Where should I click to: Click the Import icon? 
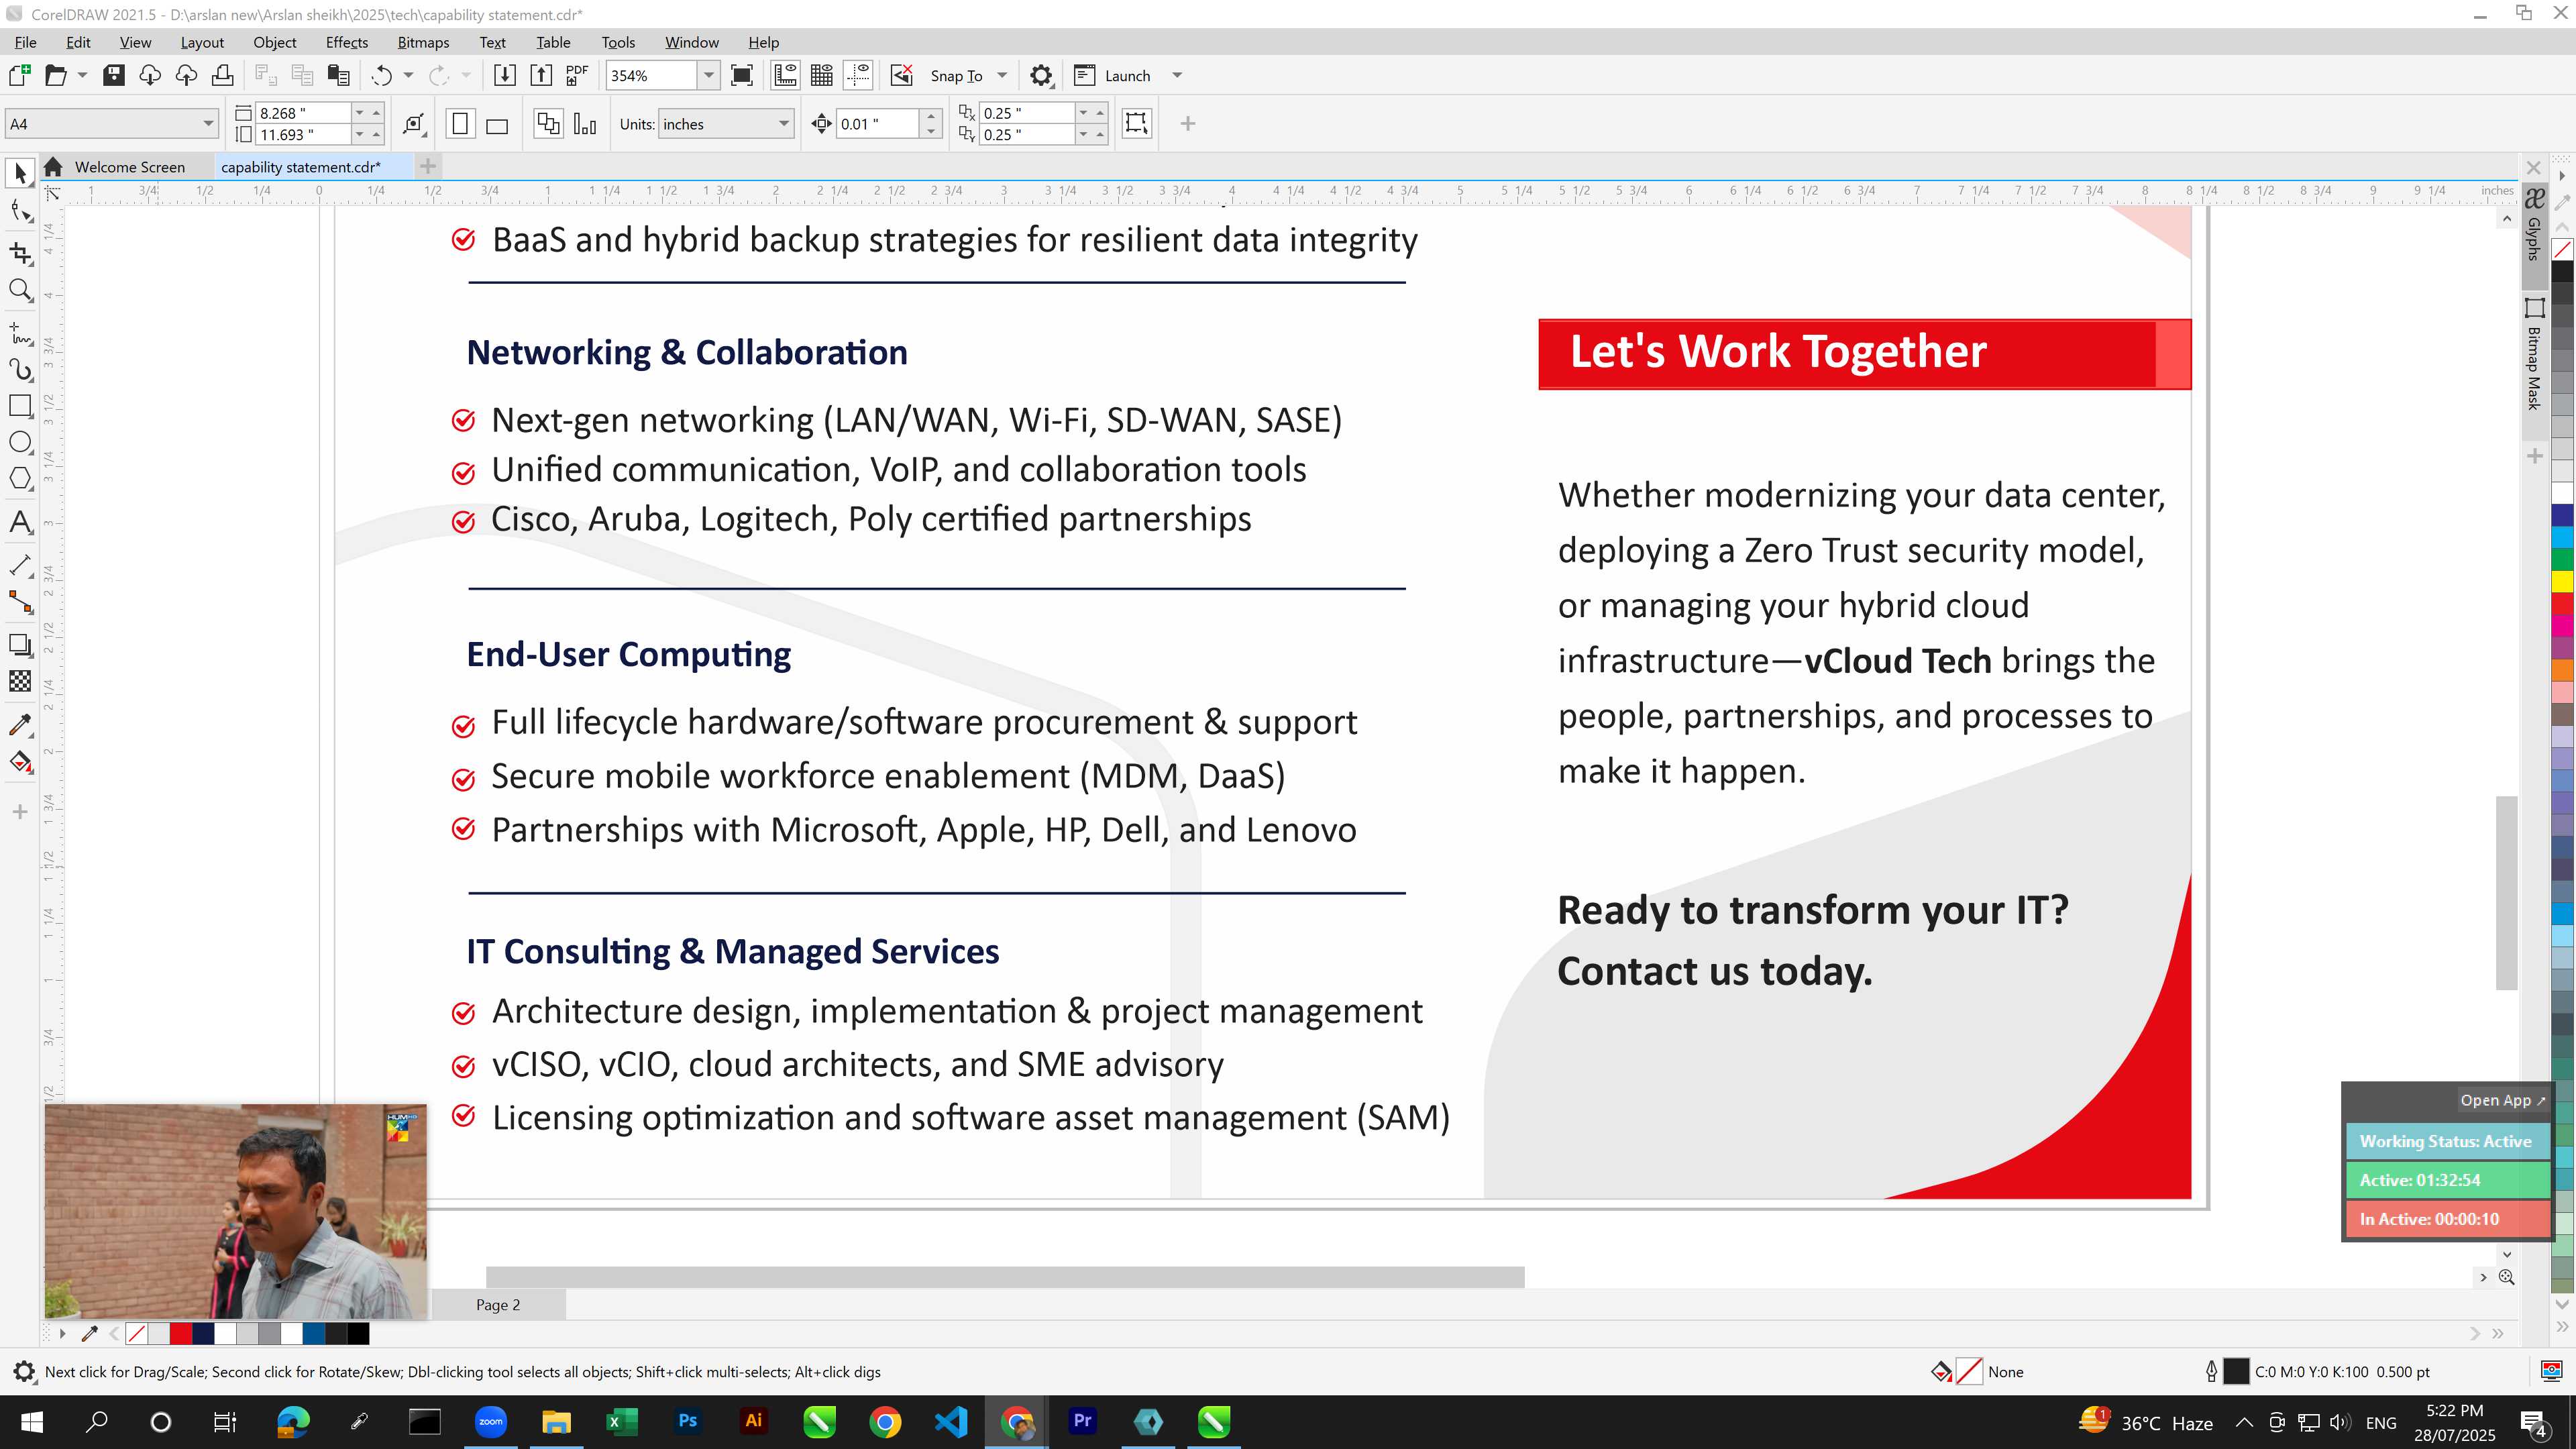505,75
